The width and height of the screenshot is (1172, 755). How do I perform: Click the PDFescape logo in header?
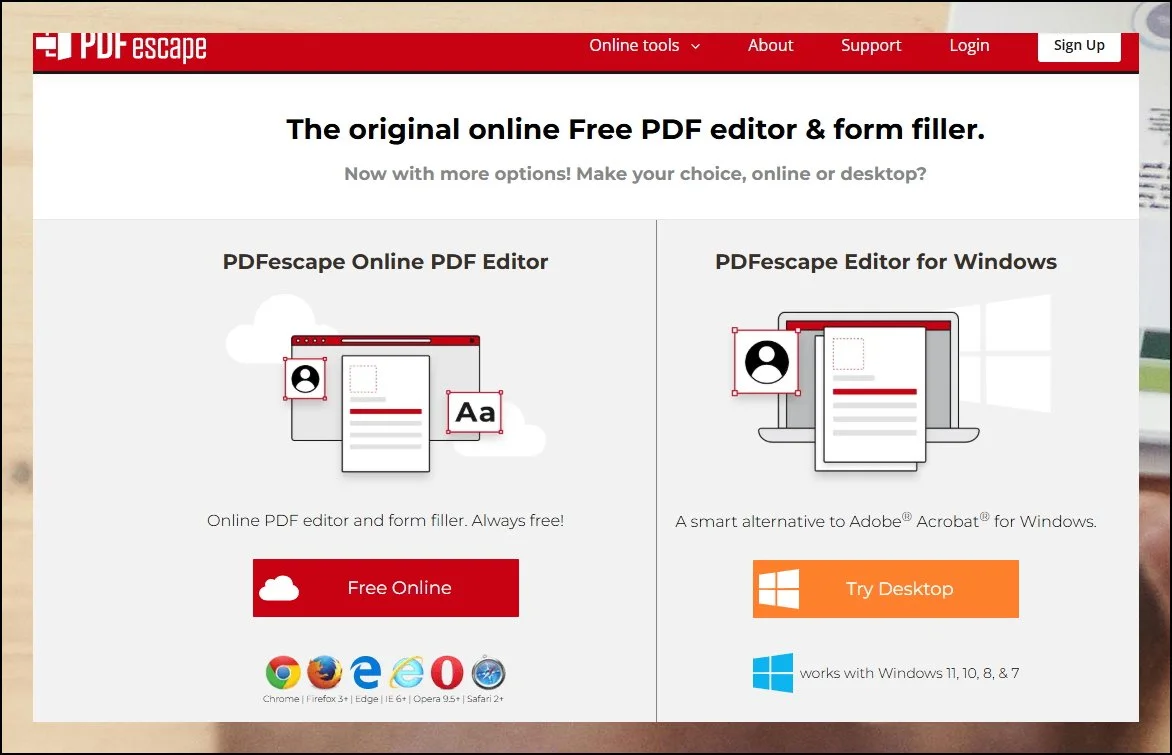[x=121, y=46]
